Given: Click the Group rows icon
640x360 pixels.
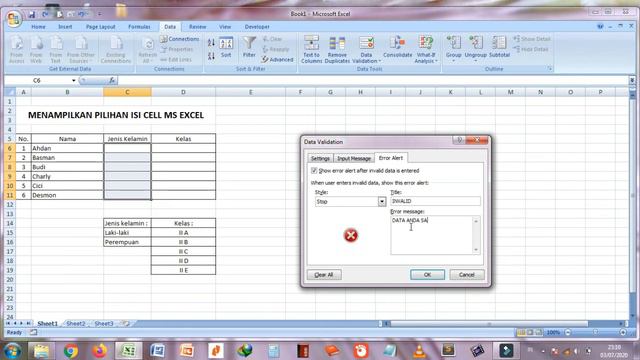Looking at the screenshot, I should click(453, 44).
